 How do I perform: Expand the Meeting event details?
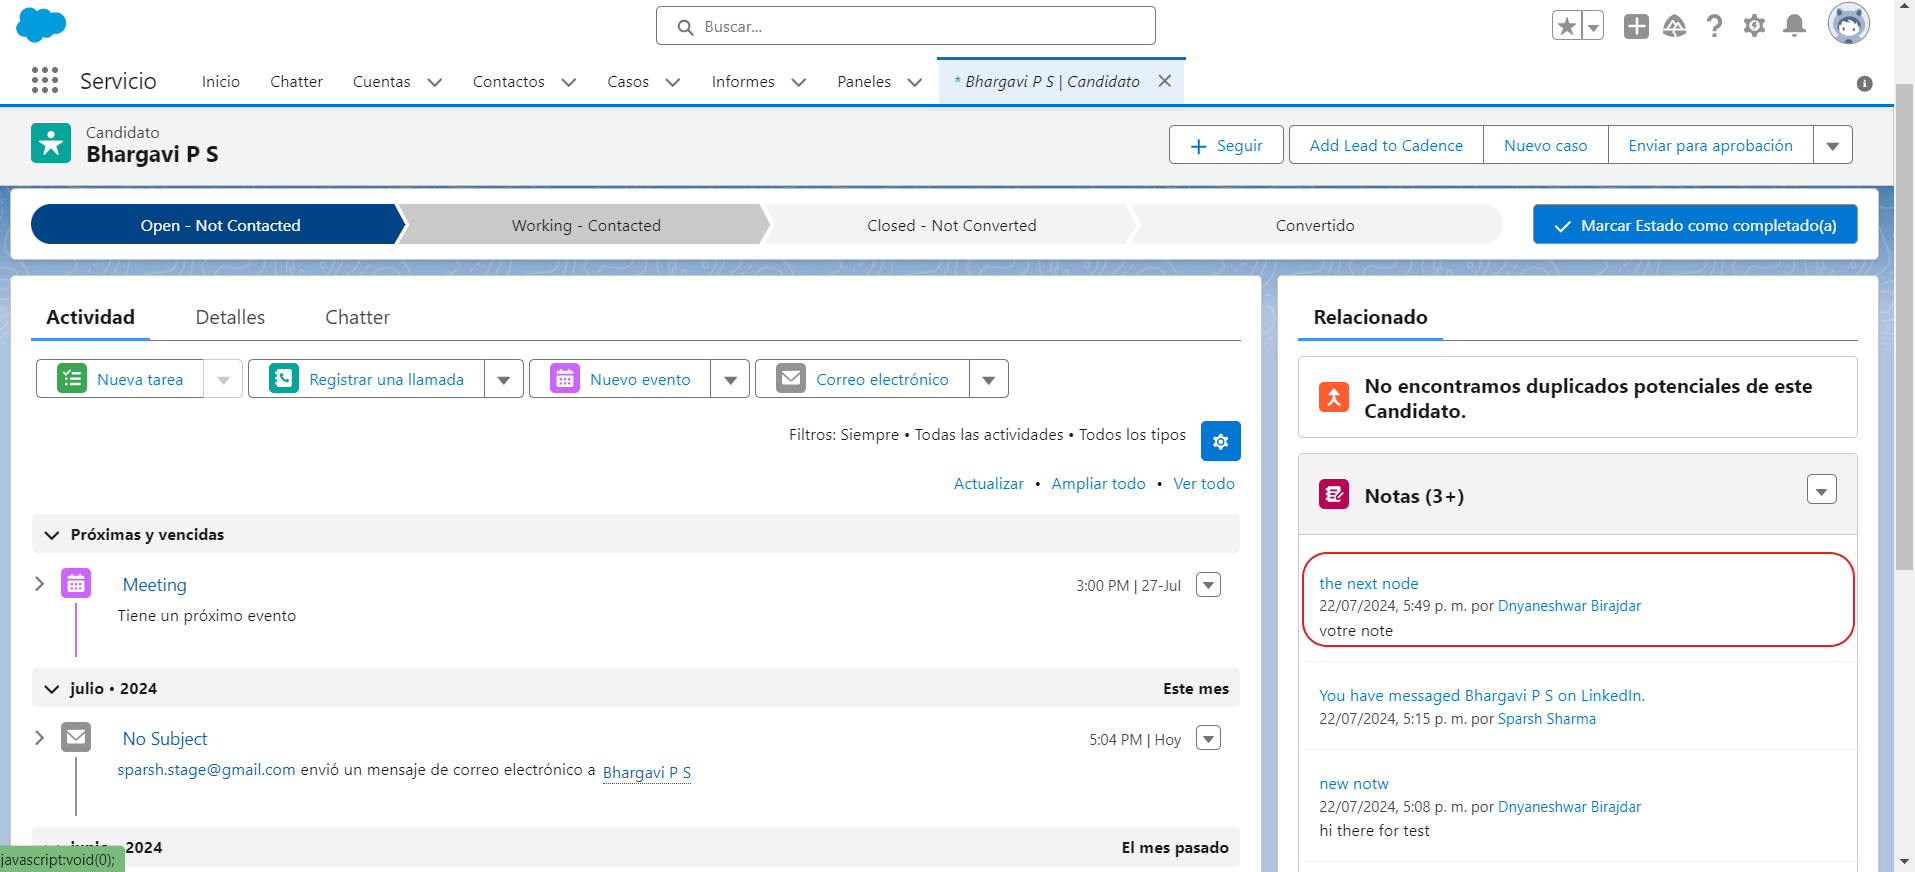tap(40, 584)
